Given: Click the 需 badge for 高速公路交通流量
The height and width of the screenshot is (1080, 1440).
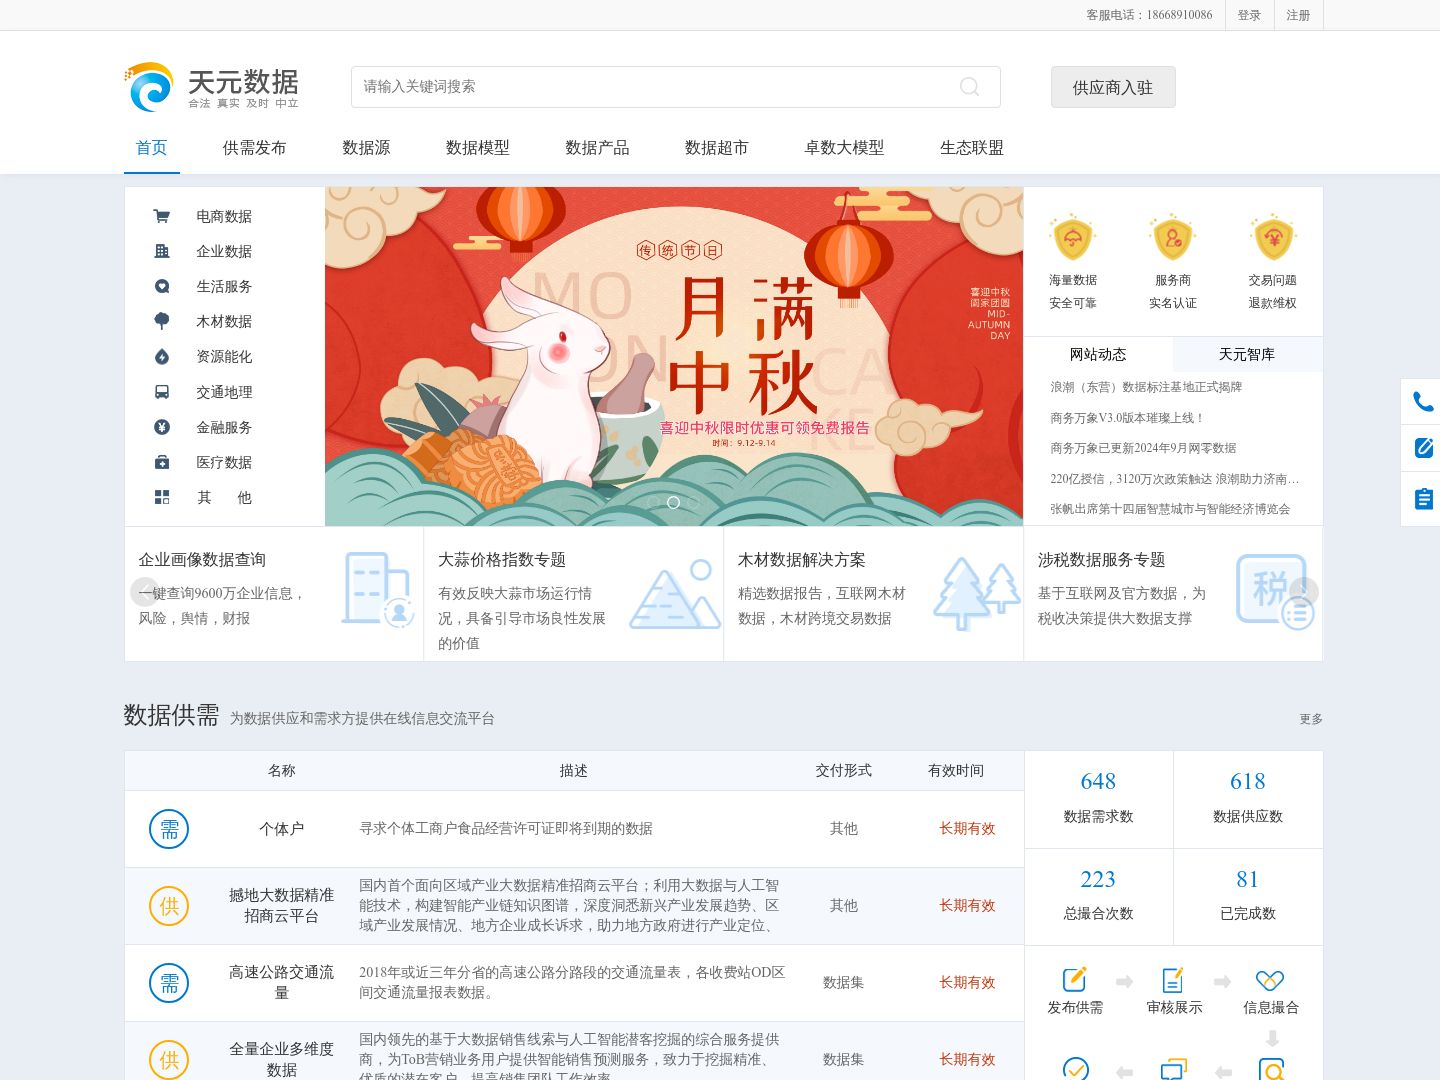Looking at the screenshot, I should click(169, 983).
